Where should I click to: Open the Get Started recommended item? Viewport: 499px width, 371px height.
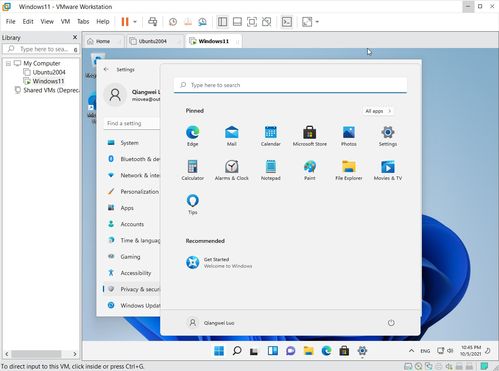[x=219, y=263]
